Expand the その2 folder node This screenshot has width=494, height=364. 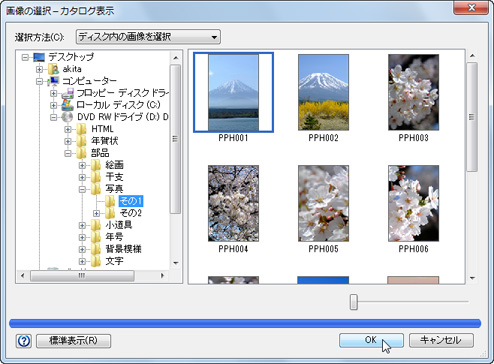click(x=96, y=213)
